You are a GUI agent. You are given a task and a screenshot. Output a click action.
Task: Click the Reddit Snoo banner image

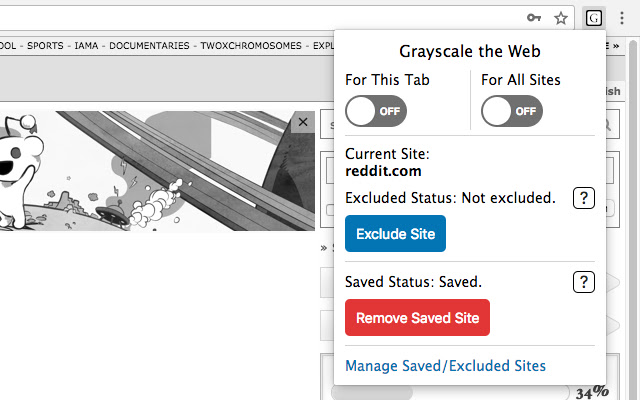tap(150, 171)
